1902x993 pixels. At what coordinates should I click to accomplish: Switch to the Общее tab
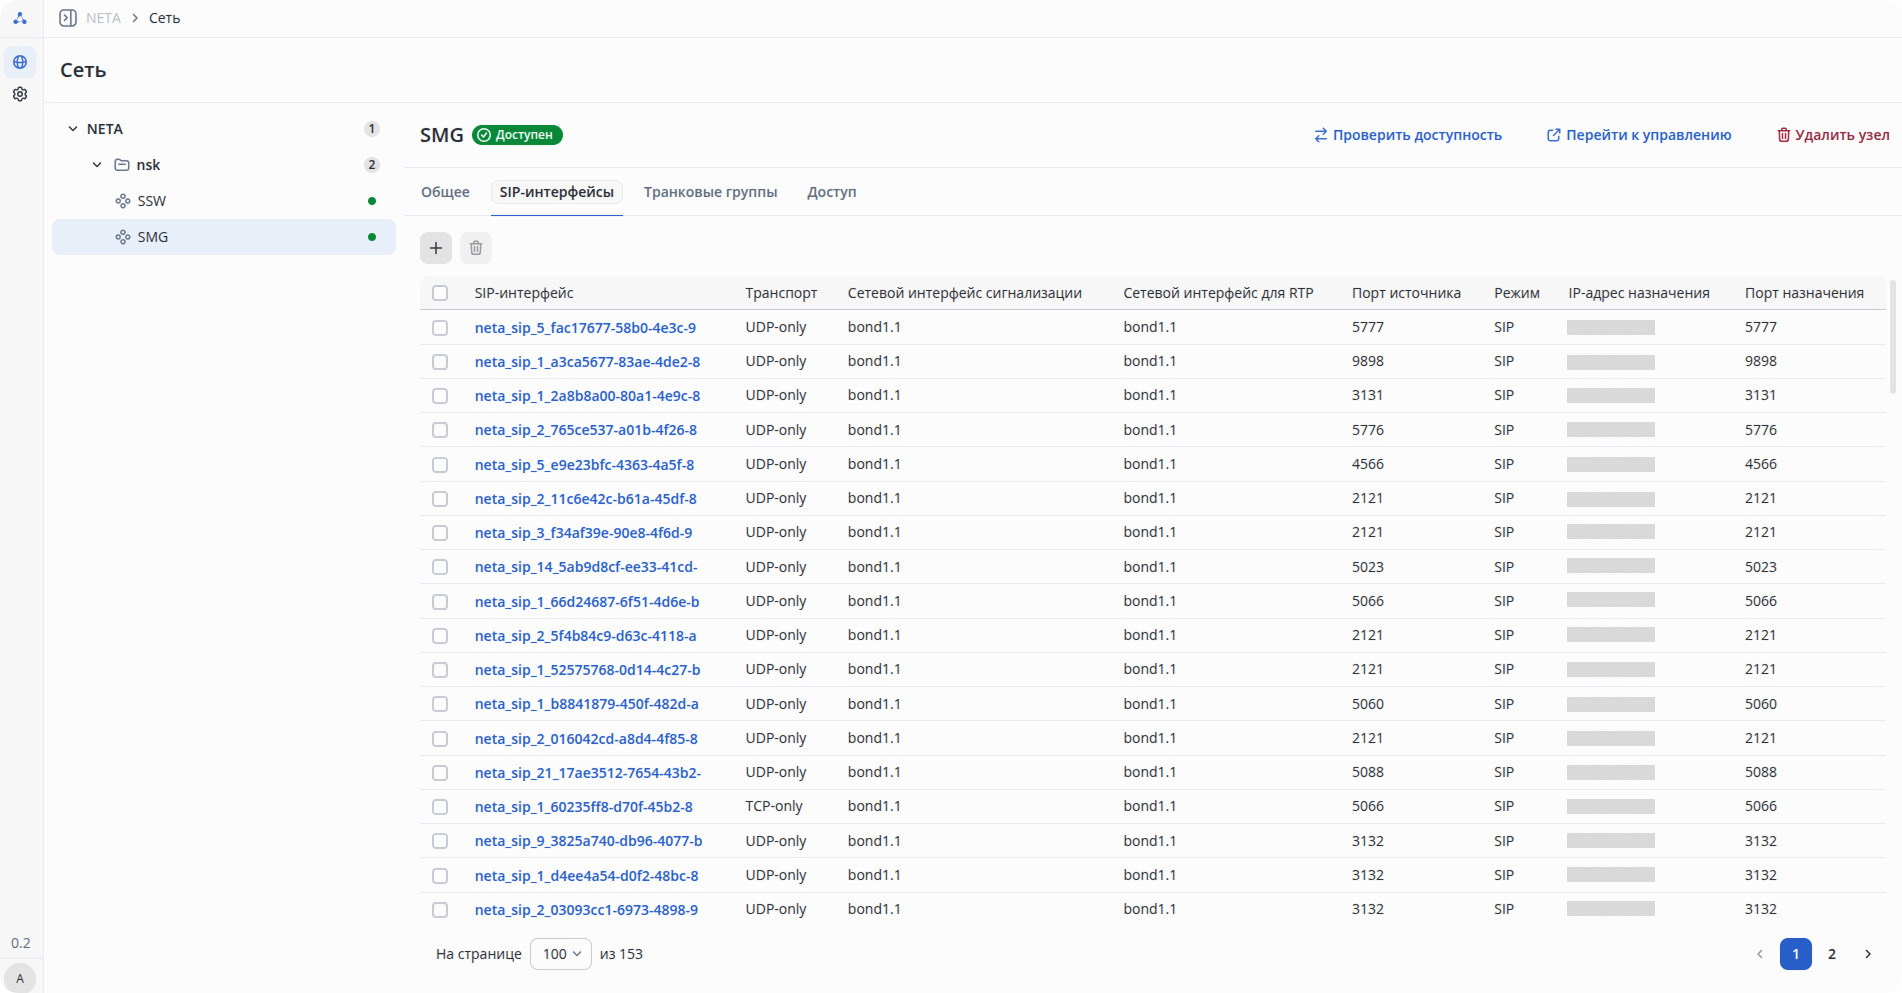(x=445, y=192)
